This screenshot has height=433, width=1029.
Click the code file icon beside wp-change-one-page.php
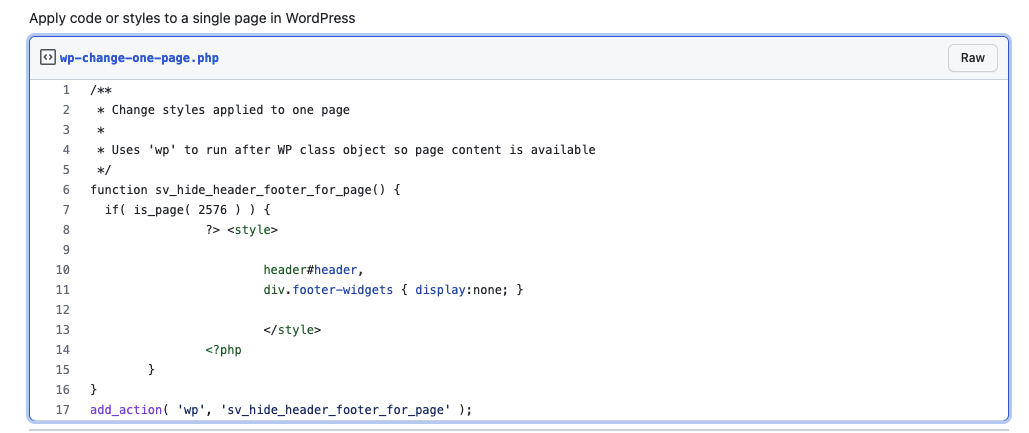pyautogui.click(x=48, y=58)
